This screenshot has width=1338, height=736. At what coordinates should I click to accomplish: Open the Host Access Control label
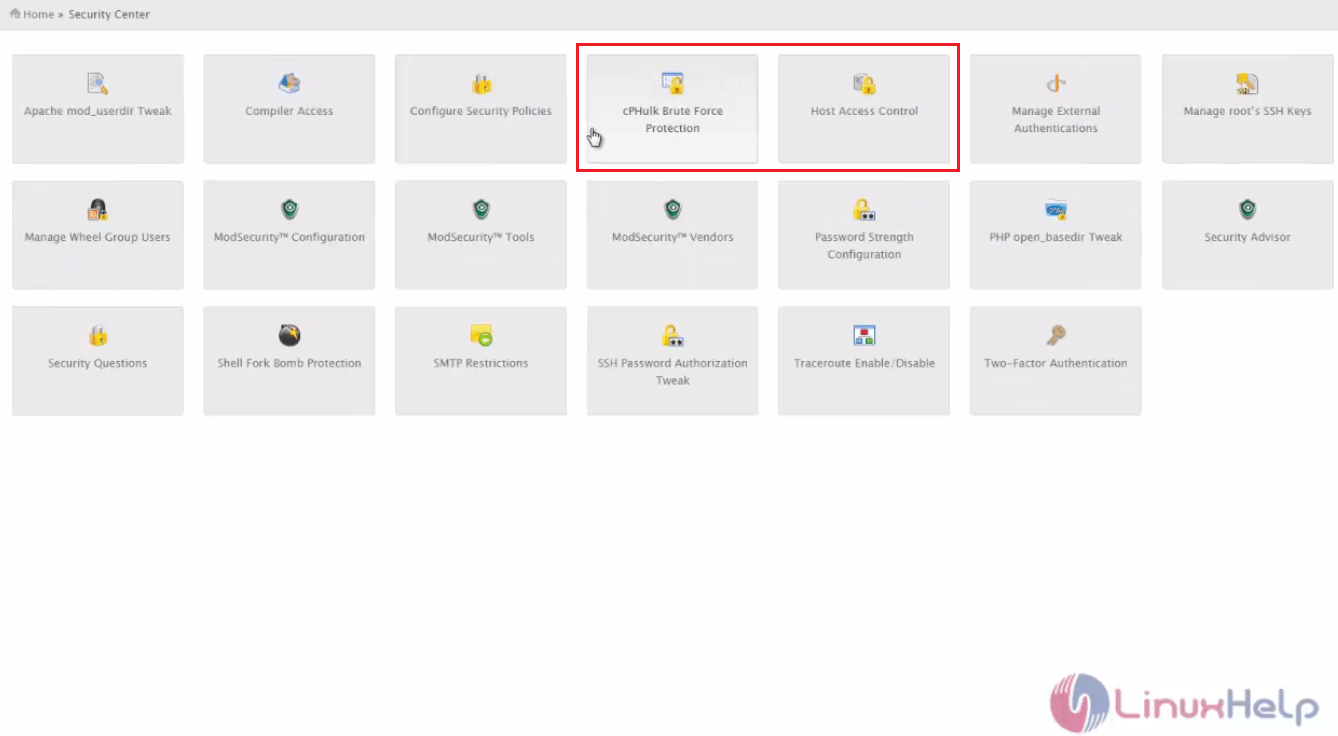pos(864,111)
